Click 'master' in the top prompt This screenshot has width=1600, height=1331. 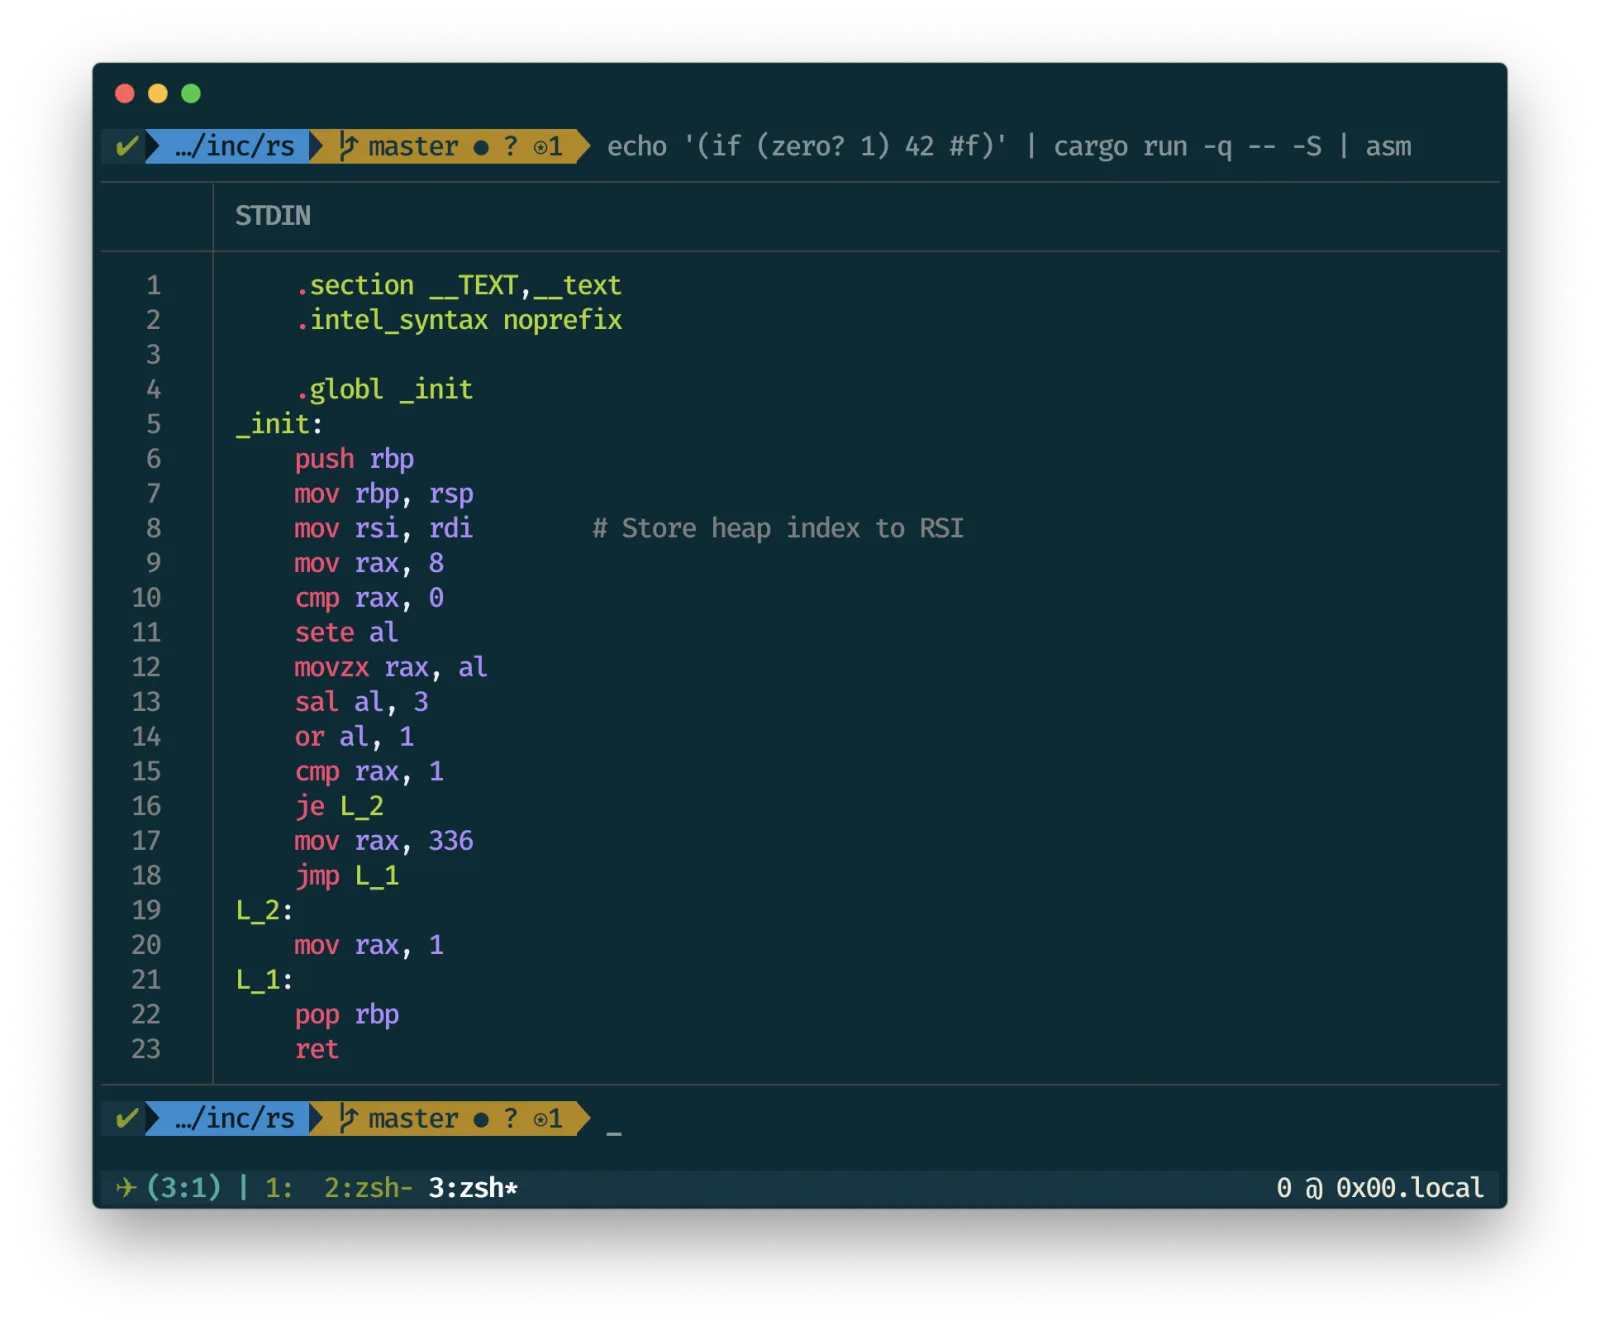click(413, 146)
